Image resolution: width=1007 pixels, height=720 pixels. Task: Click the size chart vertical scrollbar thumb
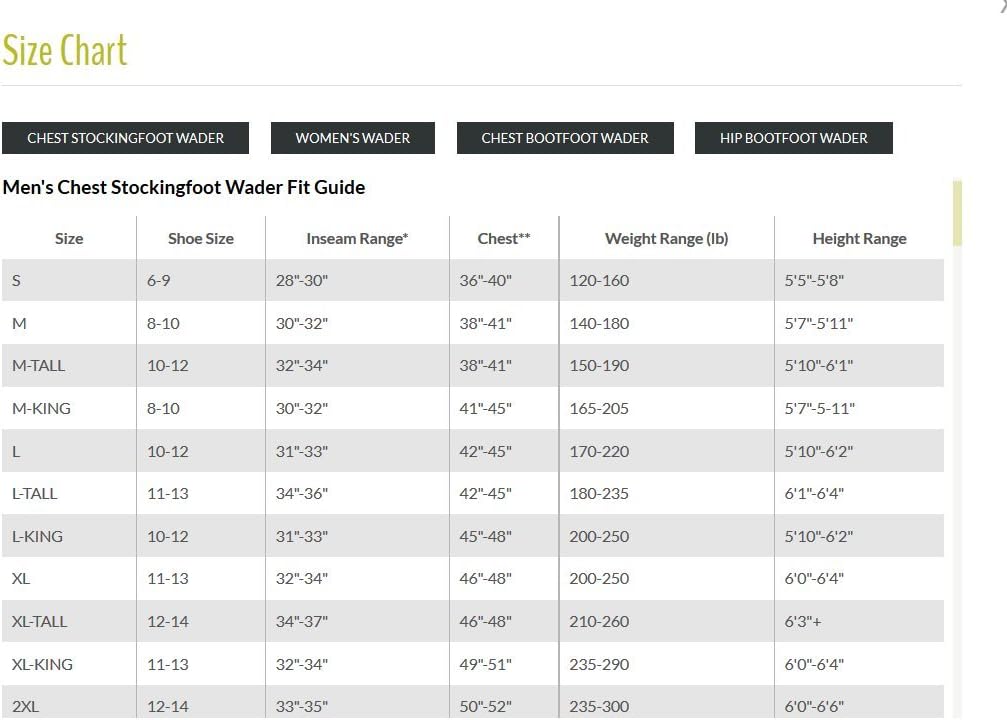(x=957, y=213)
